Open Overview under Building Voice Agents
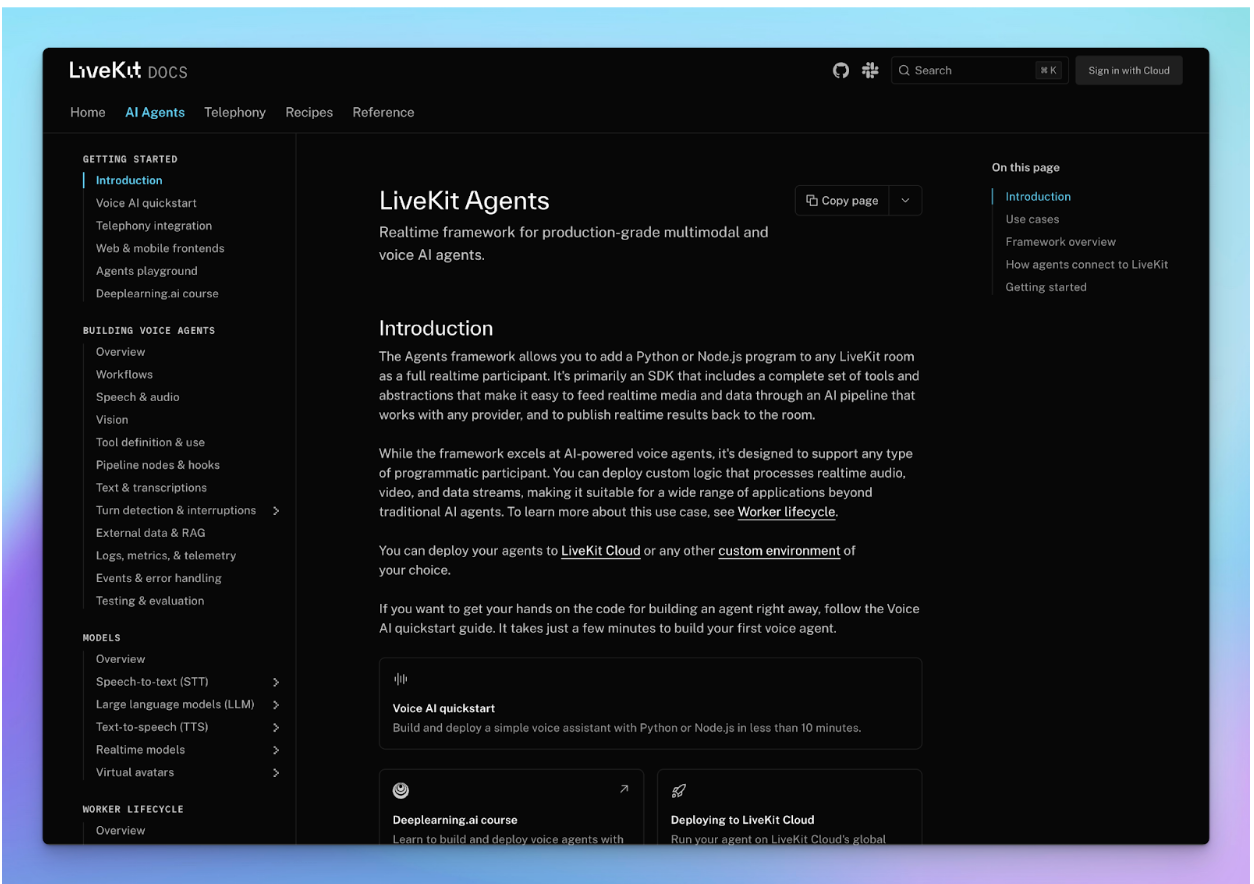The width and height of the screenshot is (1254, 884). [x=120, y=352]
